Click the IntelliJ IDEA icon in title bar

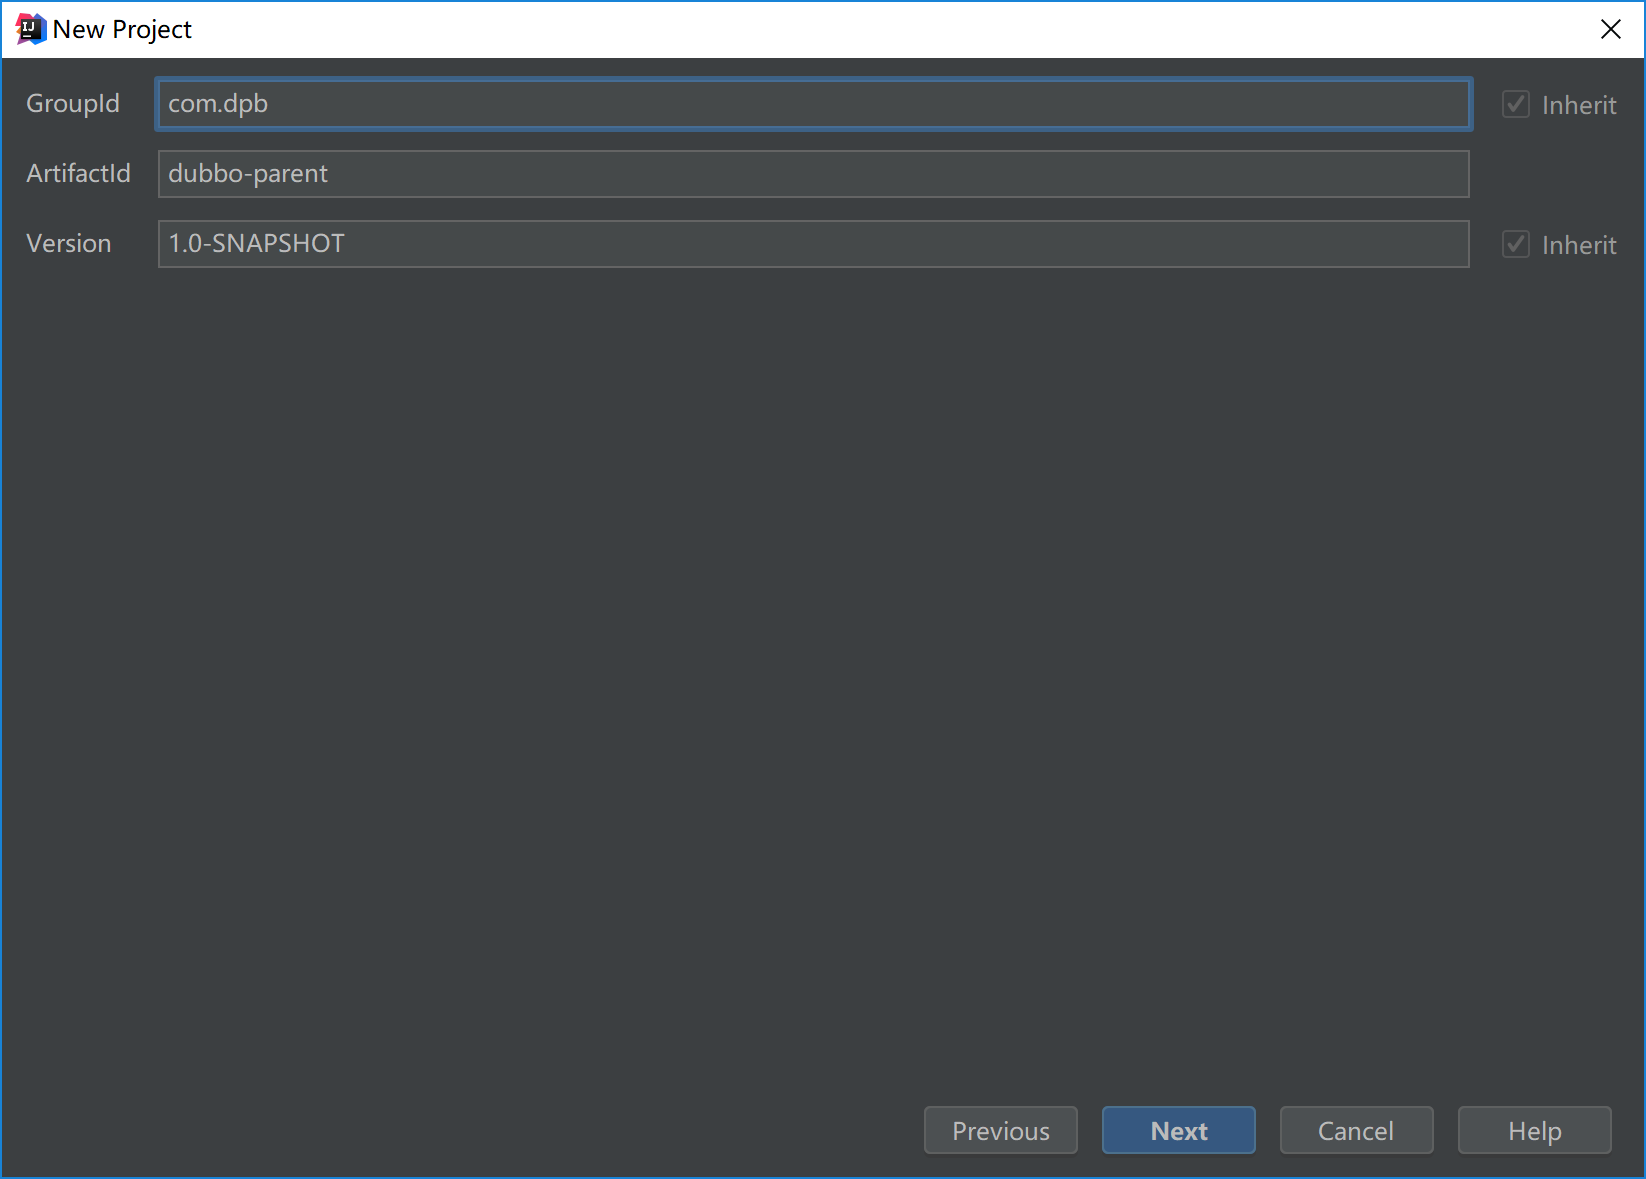(31, 29)
